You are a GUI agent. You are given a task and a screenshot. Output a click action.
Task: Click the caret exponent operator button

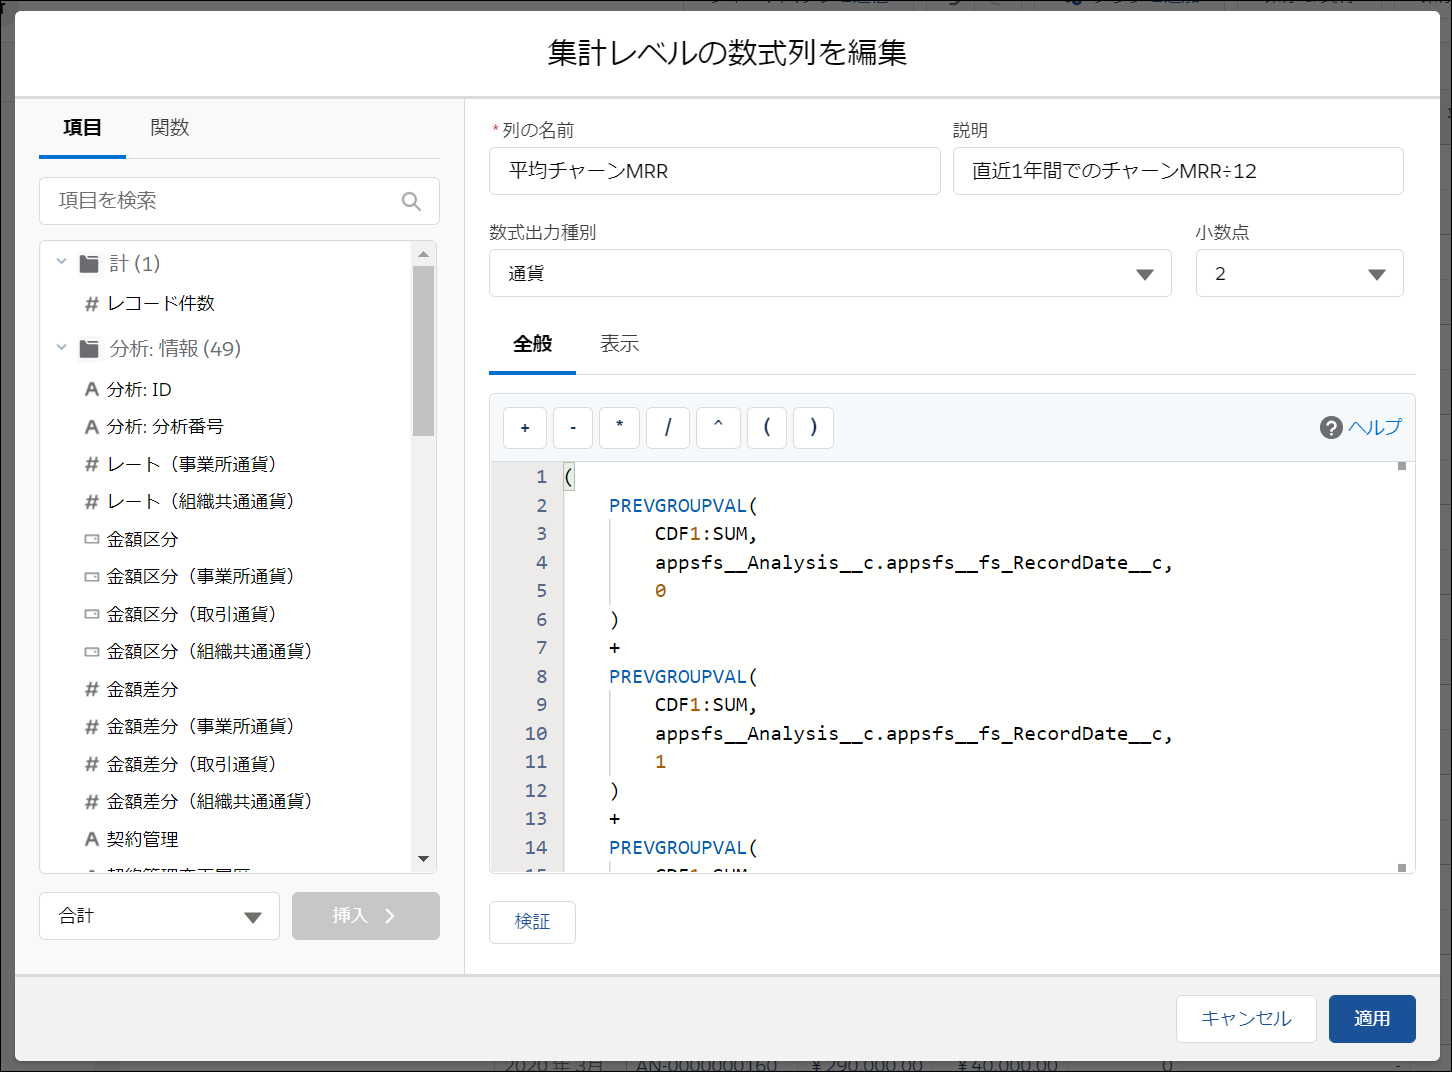(x=718, y=428)
